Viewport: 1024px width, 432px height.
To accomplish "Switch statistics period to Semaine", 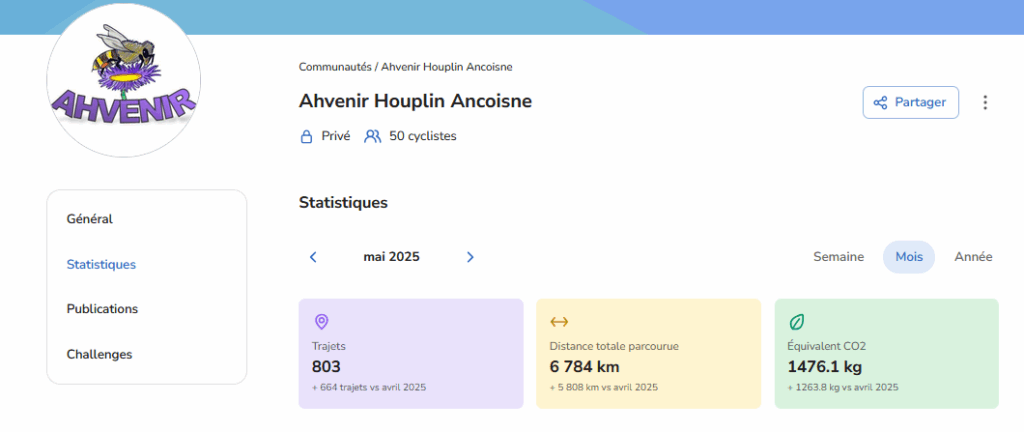I will coord(839,257).
